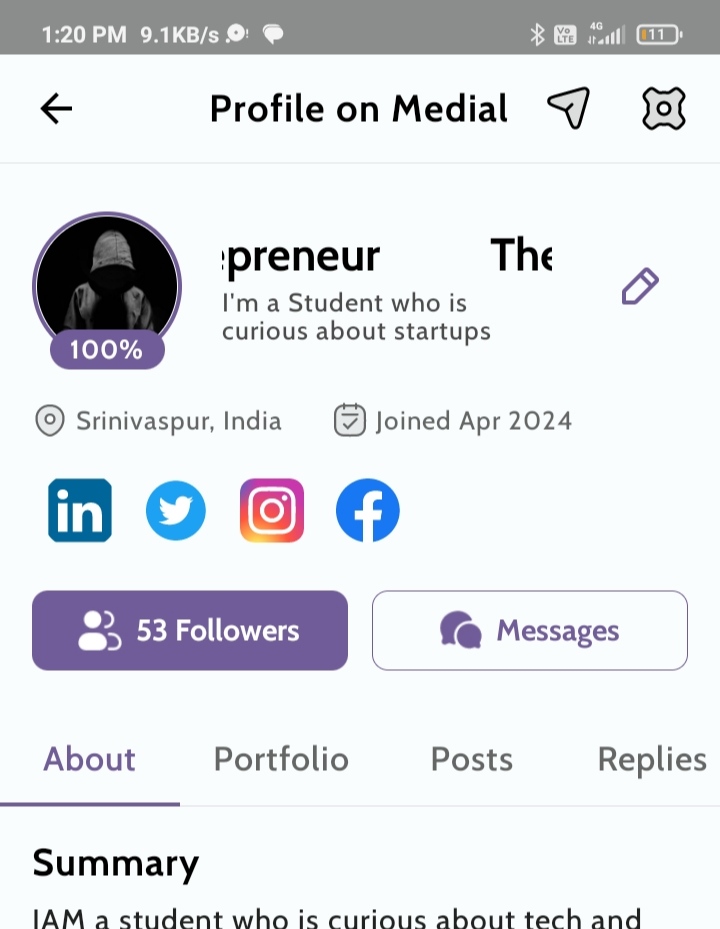Switch to the Replies tab
This screenshot has height=929, width=720.
[652, 760]
